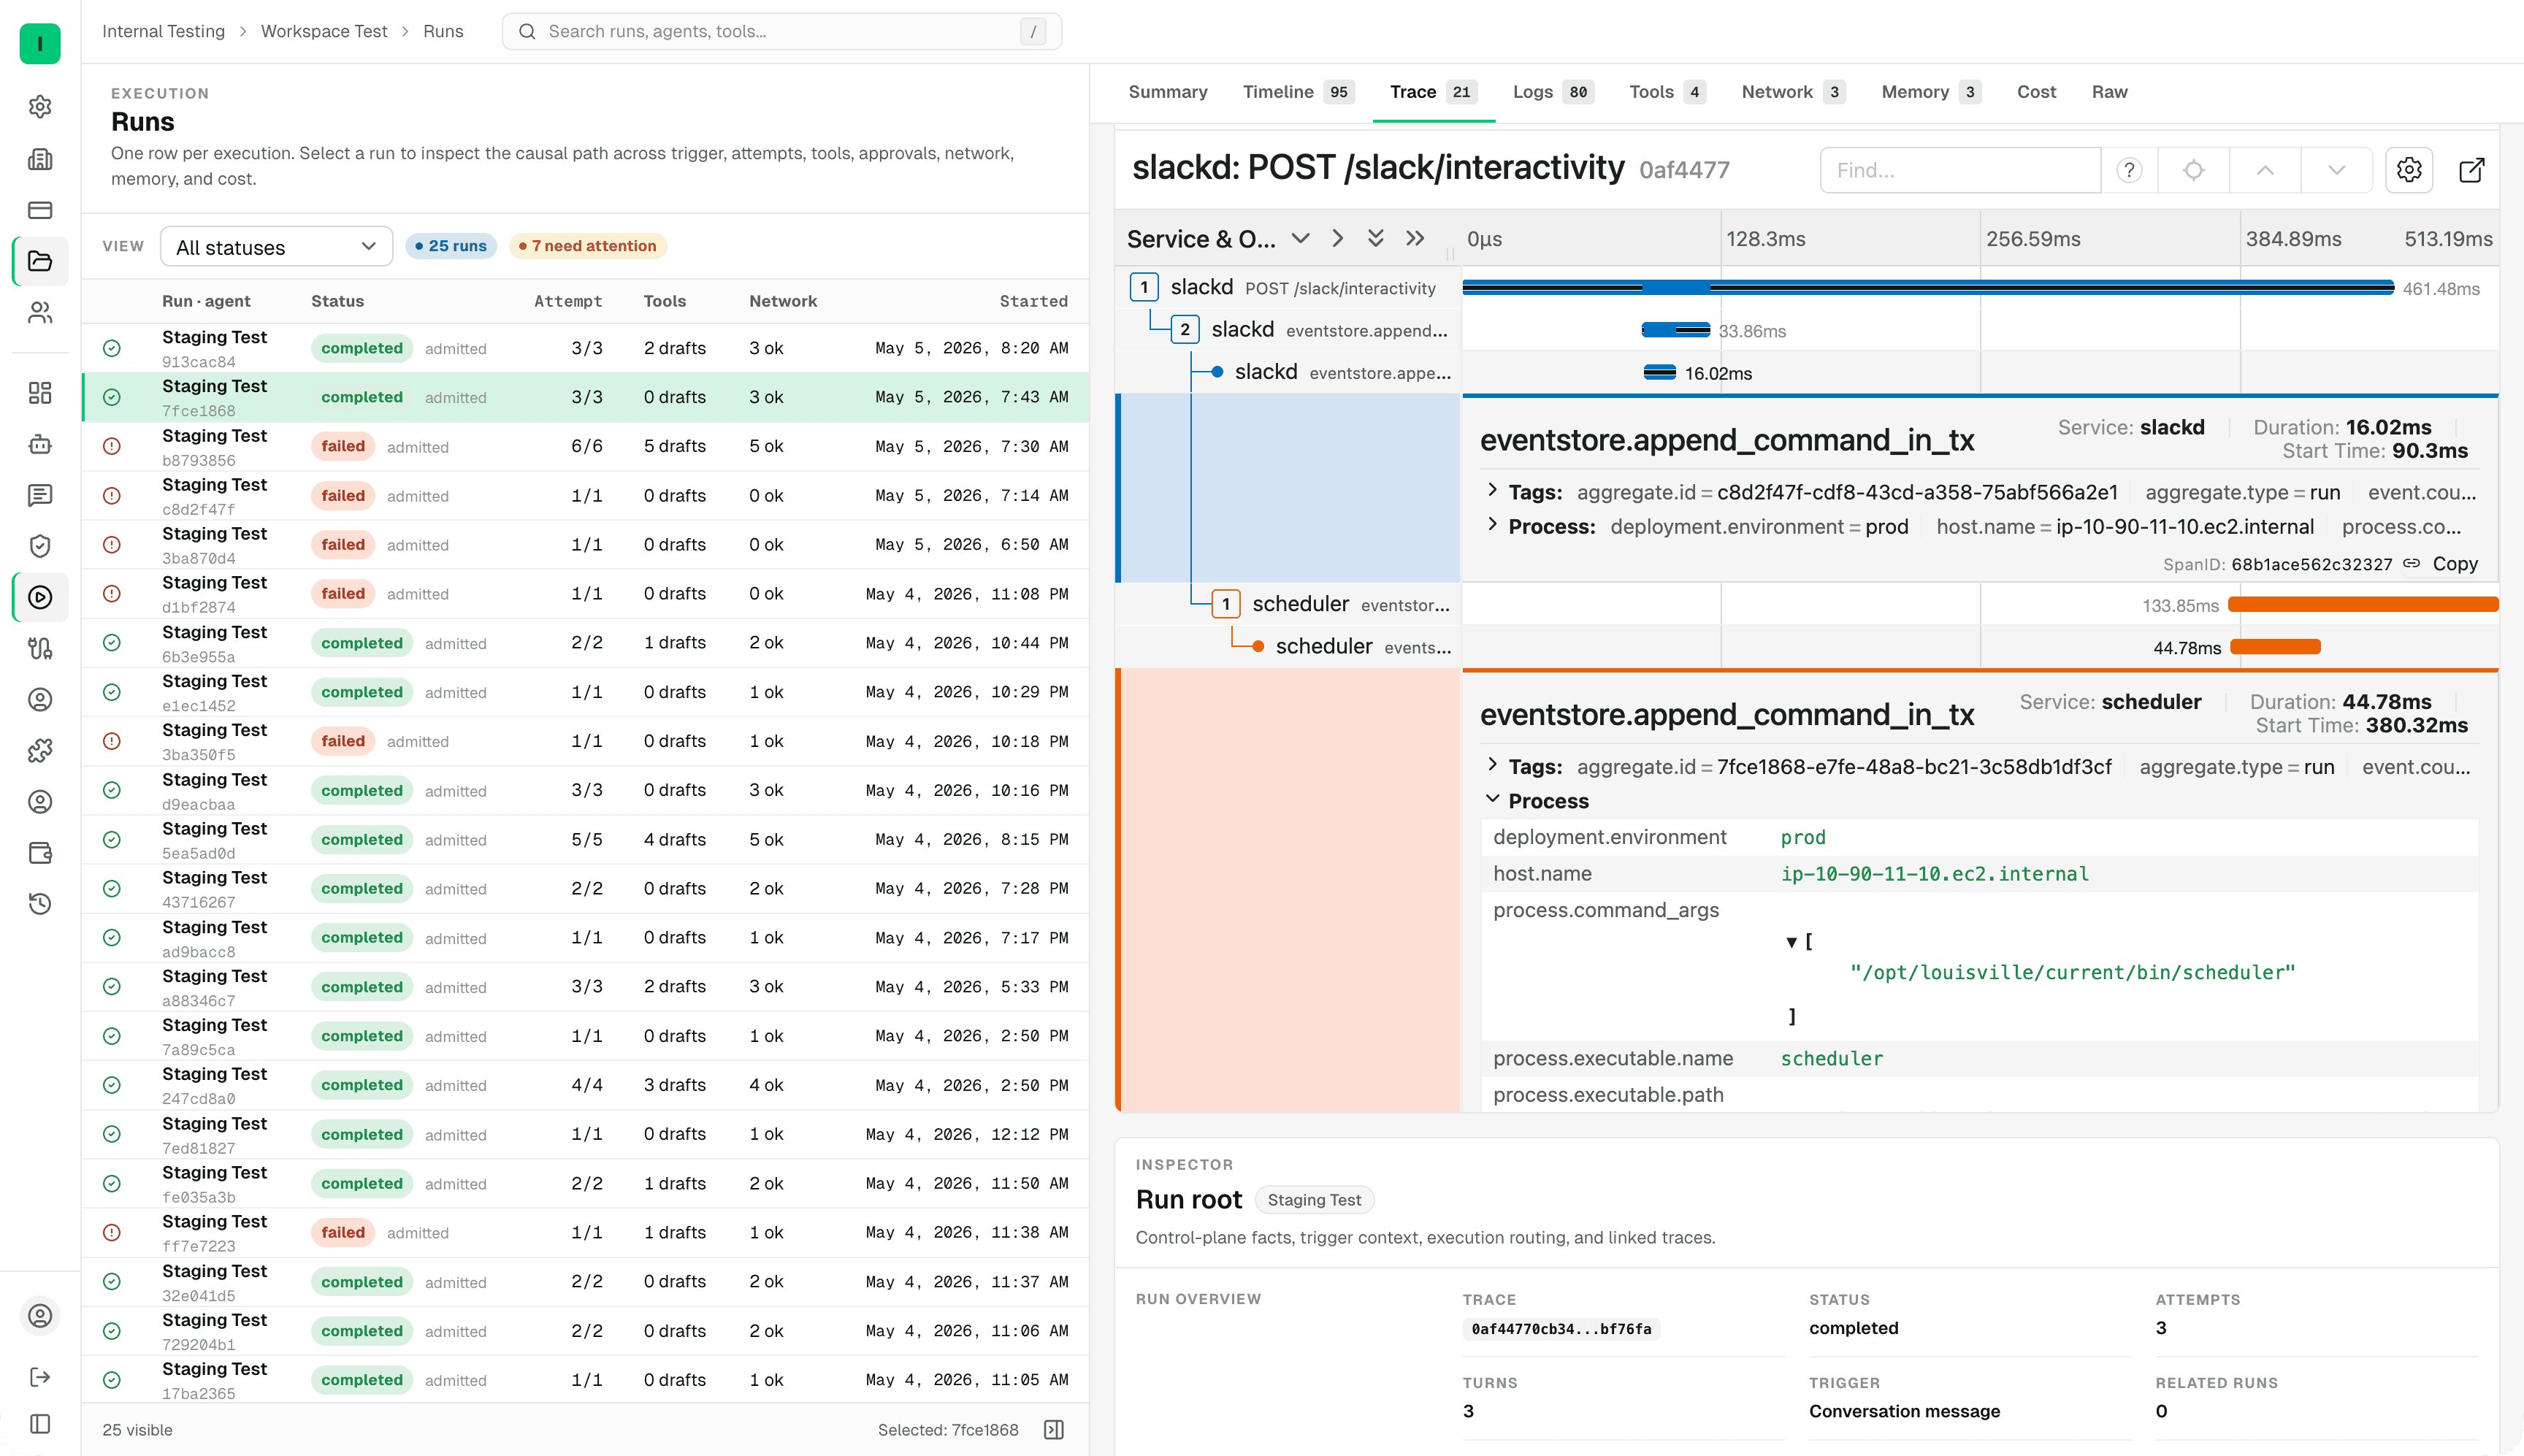Viewport: 2524px width, 1456px height.
Task: Open the building icon in sidebar
Action: (x=40, y=159)
